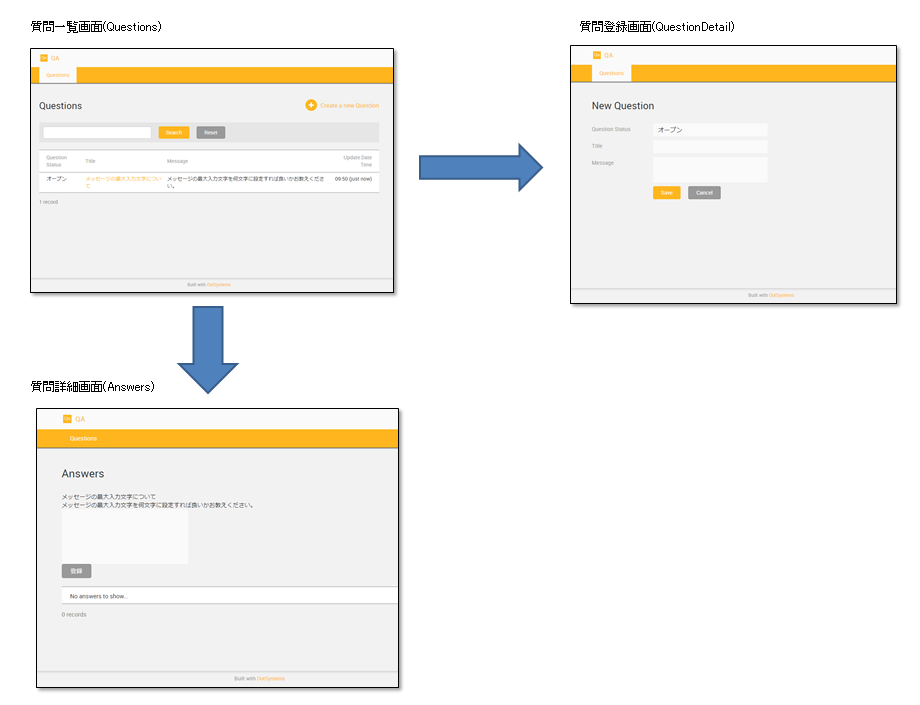Click the Title column header
920x705 pixels.
[x=90, y=161]
